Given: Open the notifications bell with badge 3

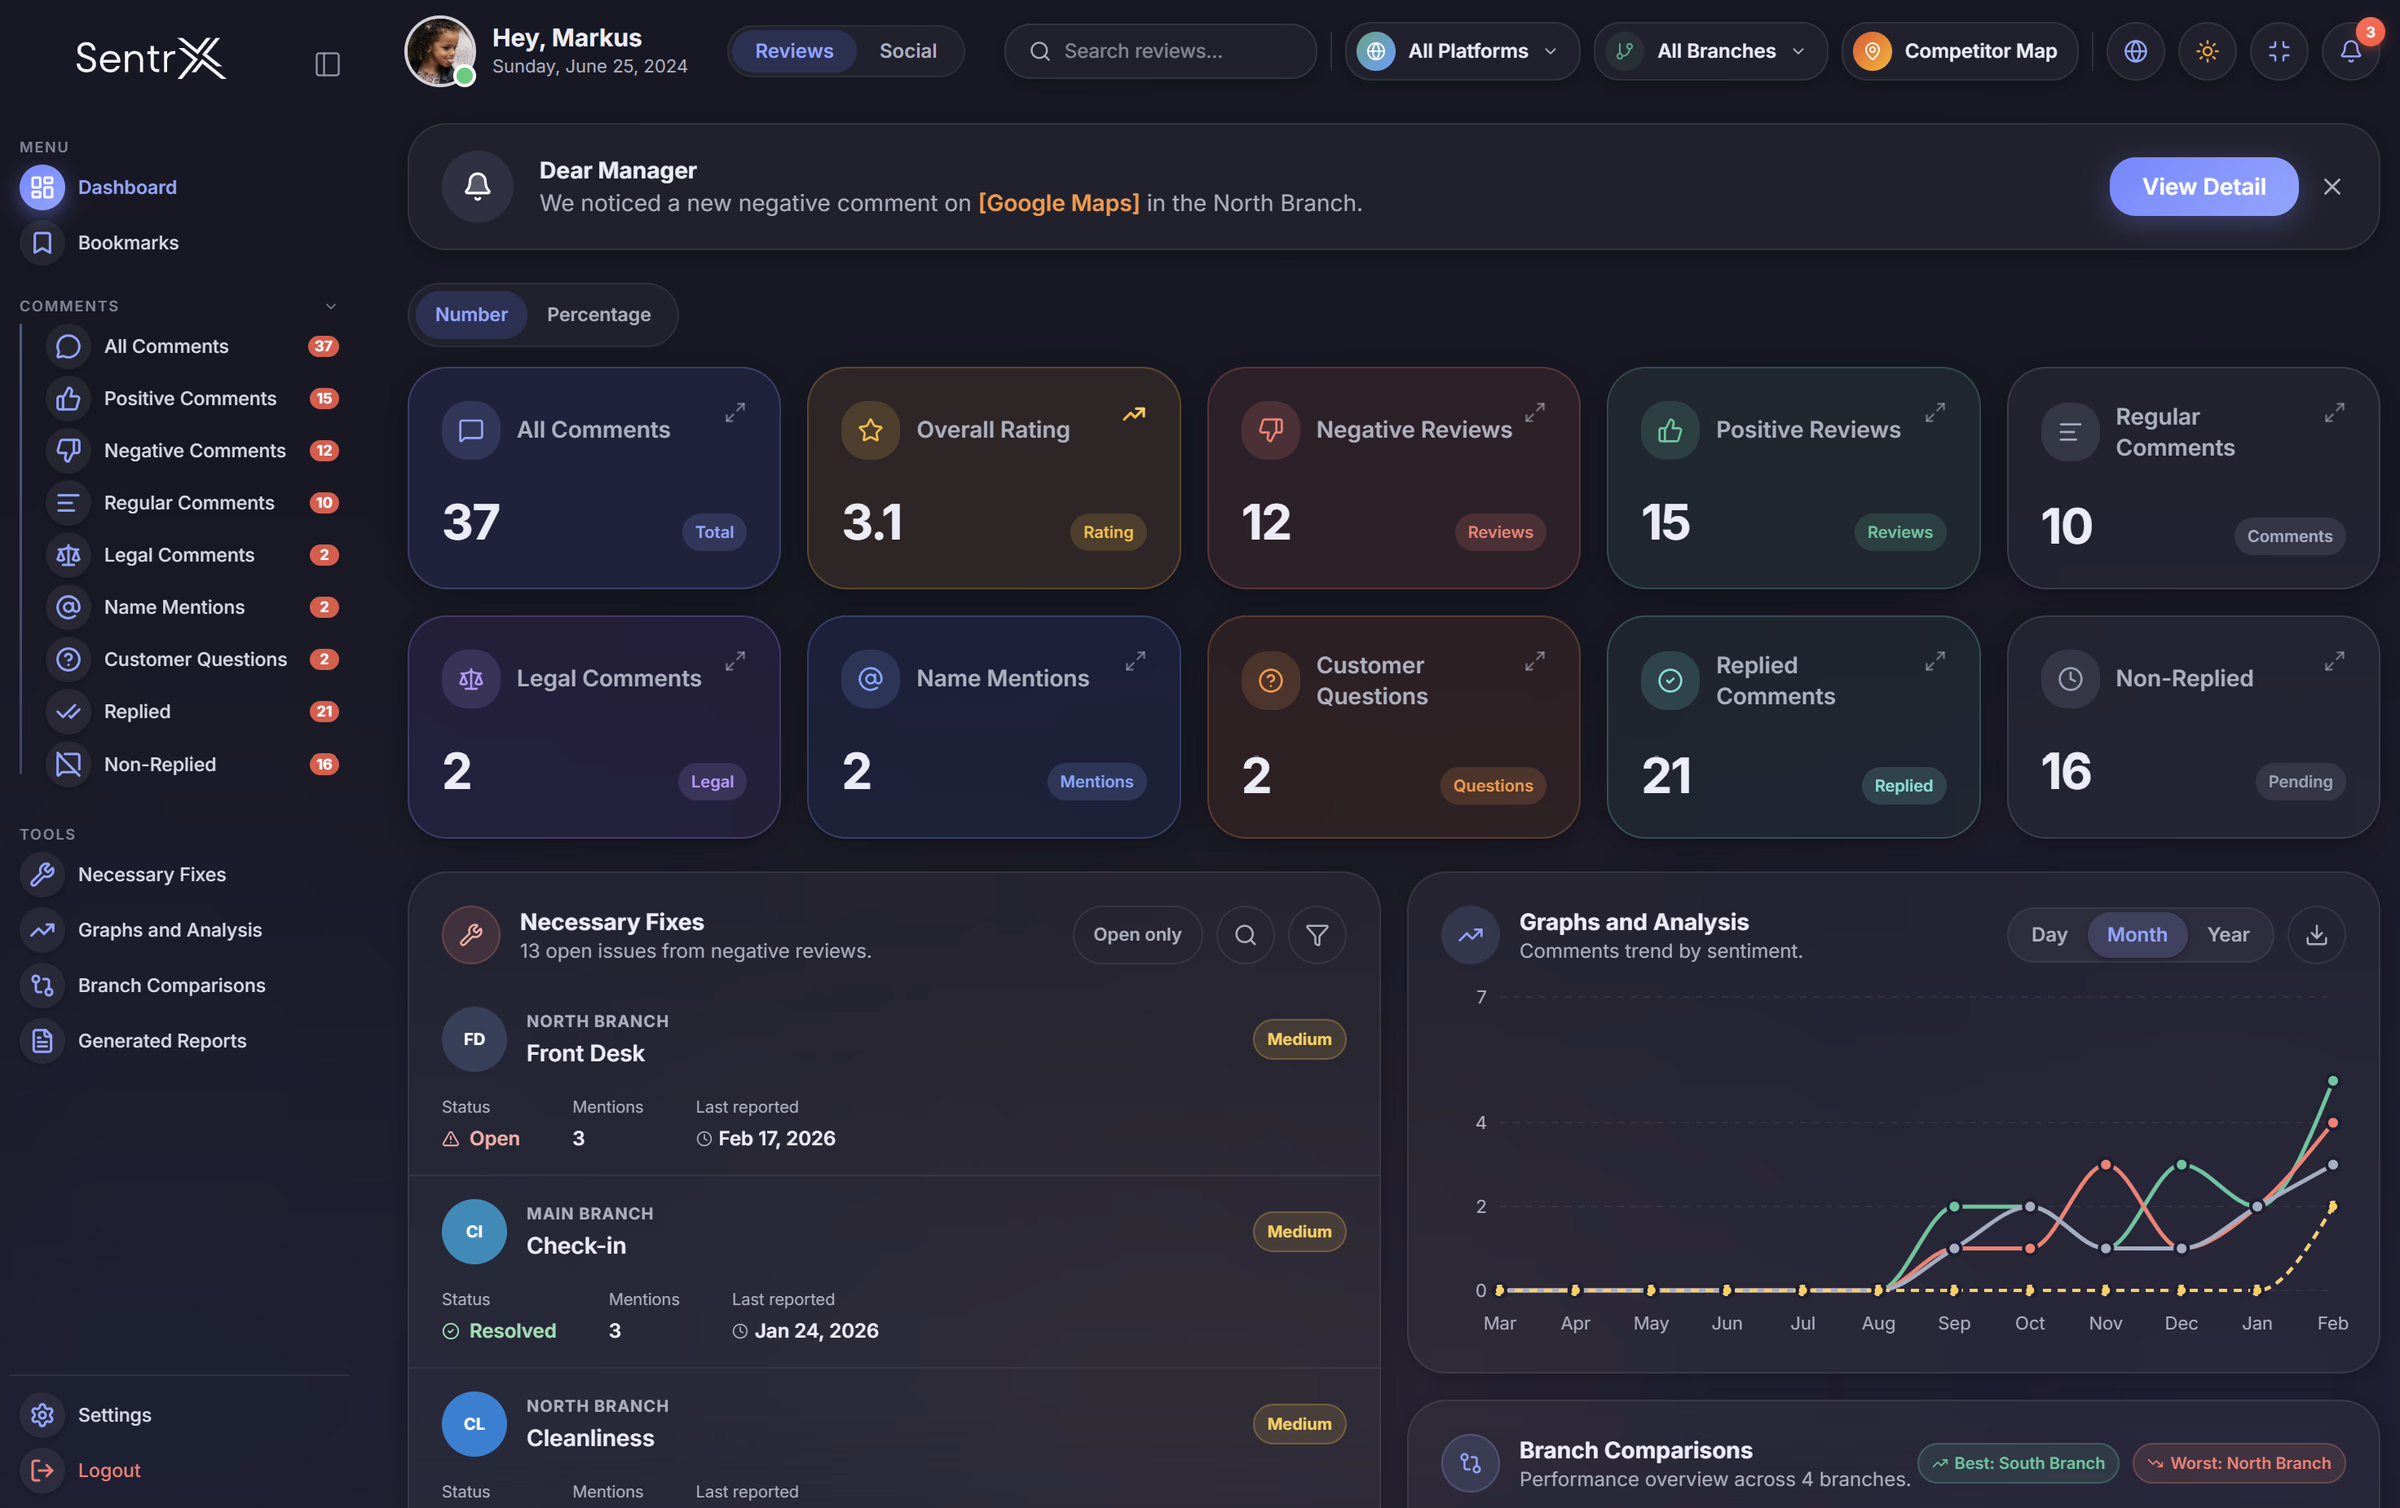Looking at the screenshot, I should (x=2350, y=51).
